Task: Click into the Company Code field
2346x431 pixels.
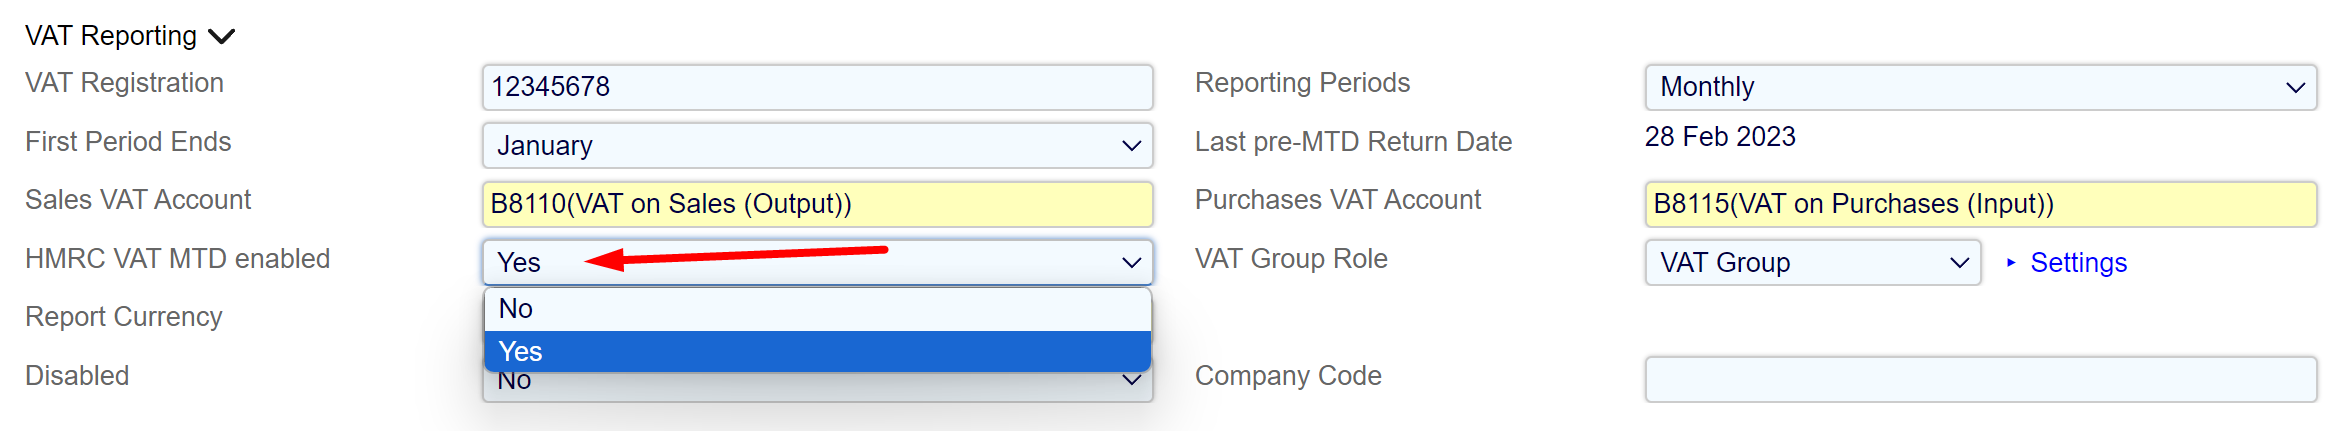Action: pos(1979,379)
